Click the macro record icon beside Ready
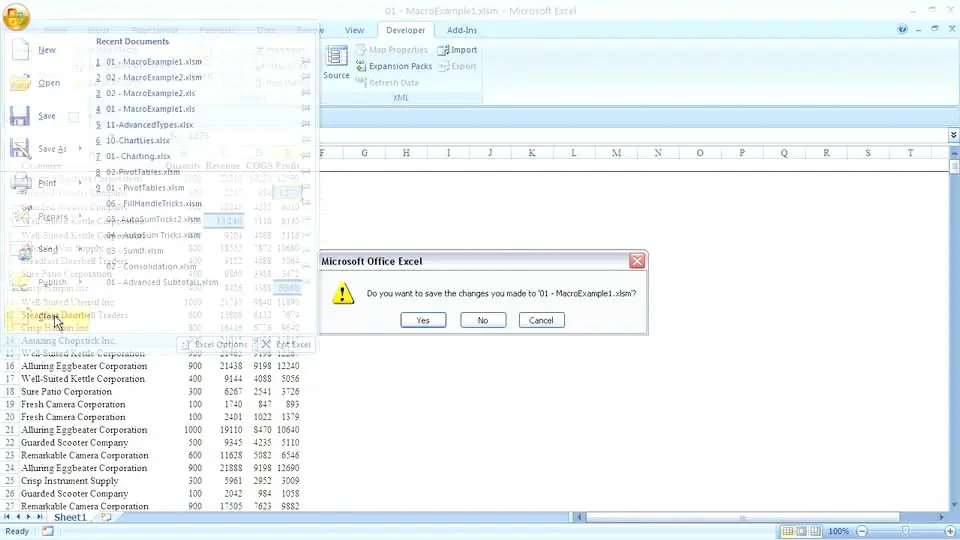This screenshot has width=960, height=540. click(x=47, y=531)
